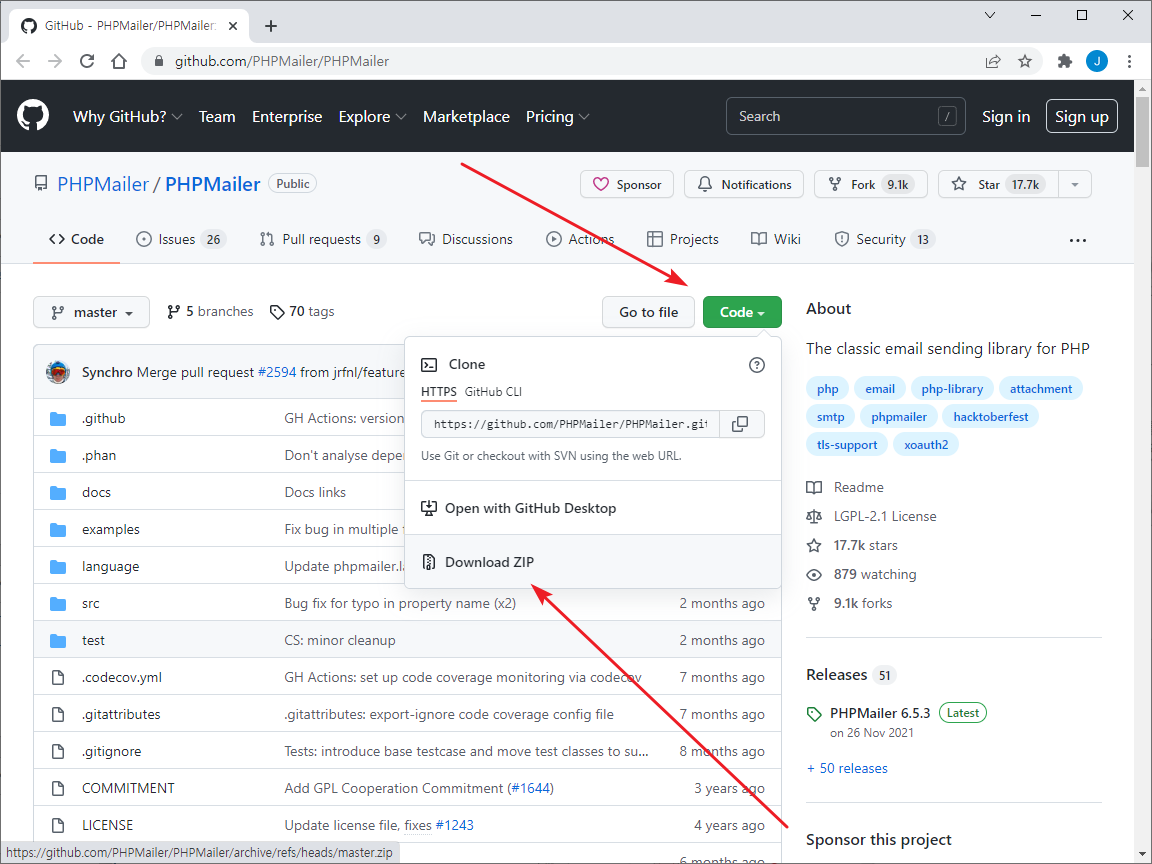Open the COMMITMENT file

(x=129, y=788)
